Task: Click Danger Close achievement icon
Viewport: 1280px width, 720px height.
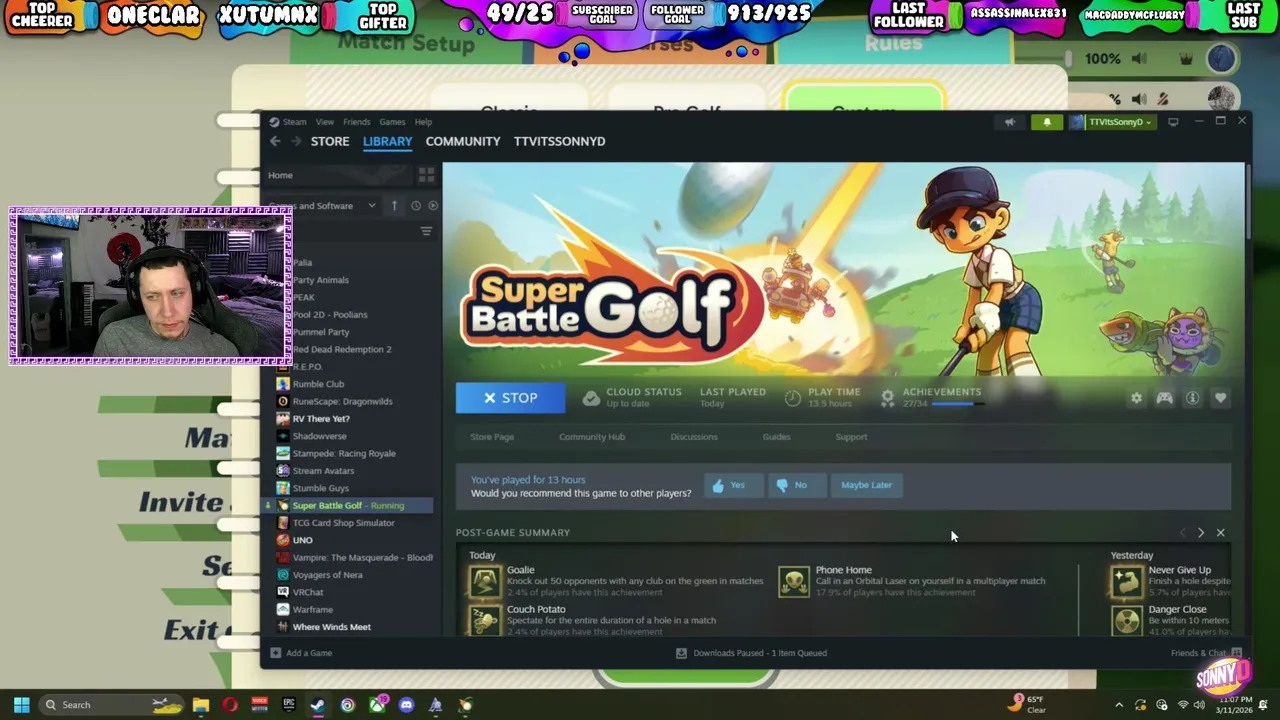Action: [1127, 620]
